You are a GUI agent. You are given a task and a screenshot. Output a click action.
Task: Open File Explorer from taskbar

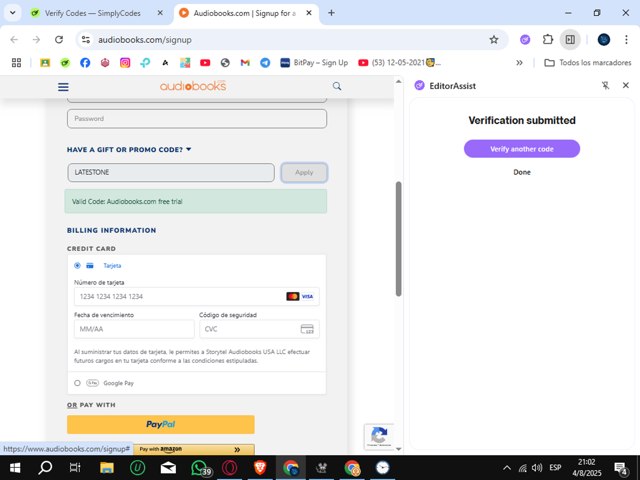107,468
